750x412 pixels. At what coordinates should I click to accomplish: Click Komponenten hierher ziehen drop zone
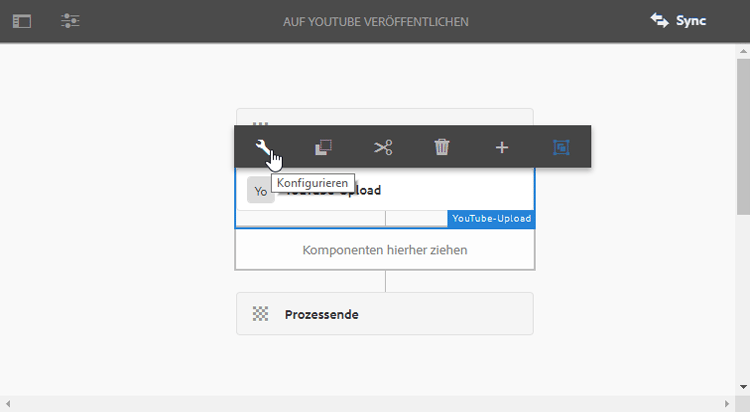(x=385, y=250)
